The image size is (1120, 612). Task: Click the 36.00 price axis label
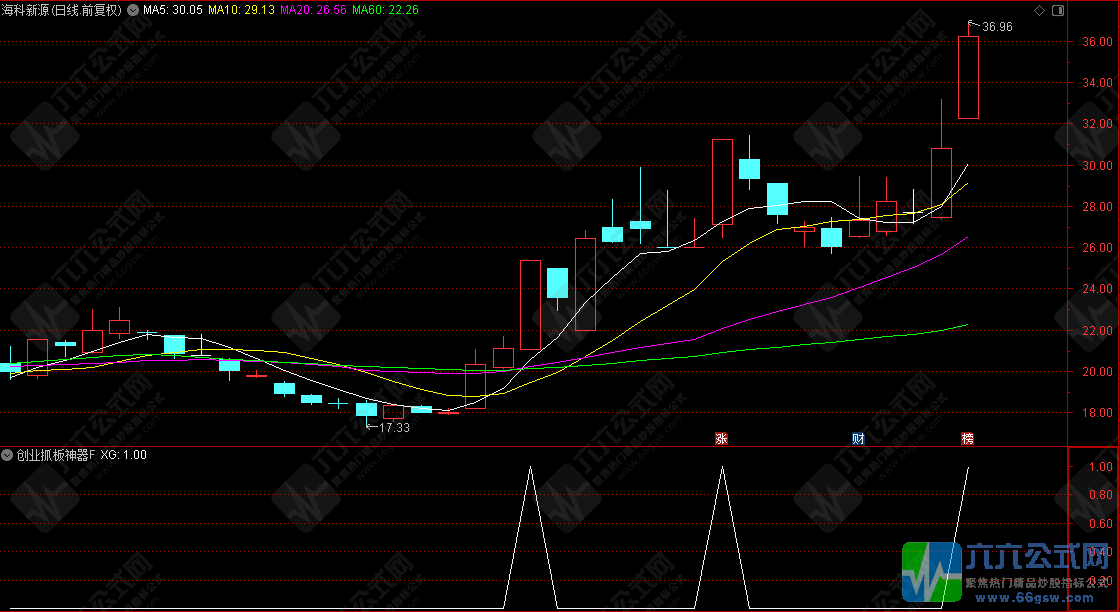[x=1096, y=42]
